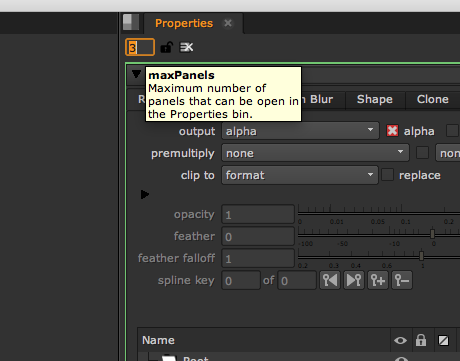Click the feather slider handle

(432, 234)
